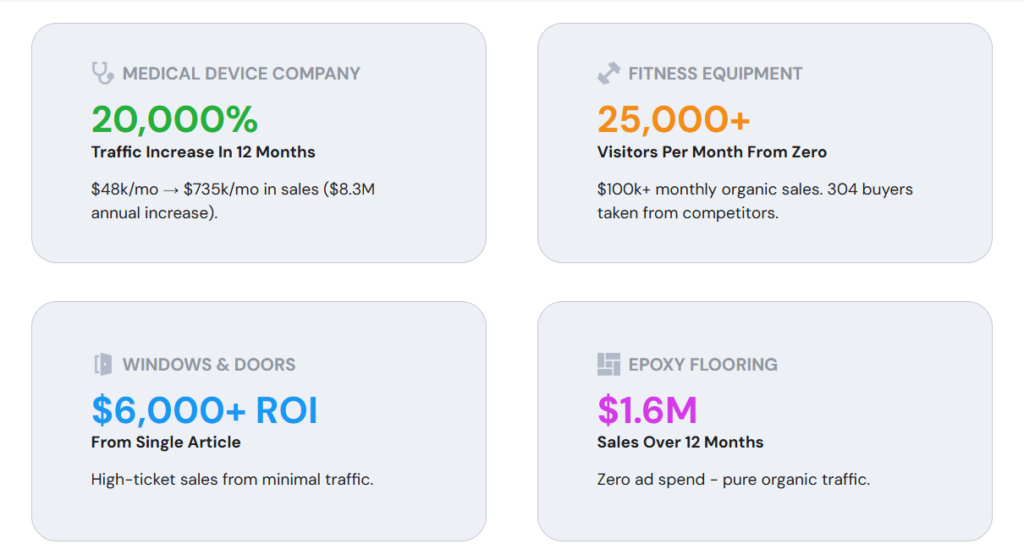1024x555 pixels.
Task: Click the From Single Article subtitle
Action: click(166, 442)
